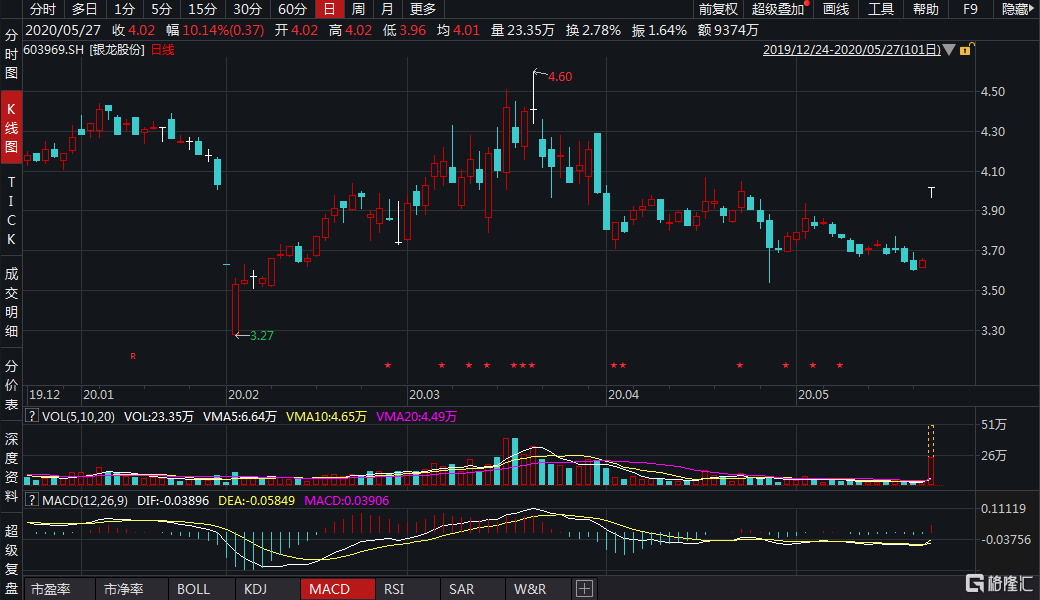Image resolution: width=1040 pixels, height=600 pixels.
Task: Click the VMA20:4.49万 value
Action: pyautogui.click(x=417, y=416)
